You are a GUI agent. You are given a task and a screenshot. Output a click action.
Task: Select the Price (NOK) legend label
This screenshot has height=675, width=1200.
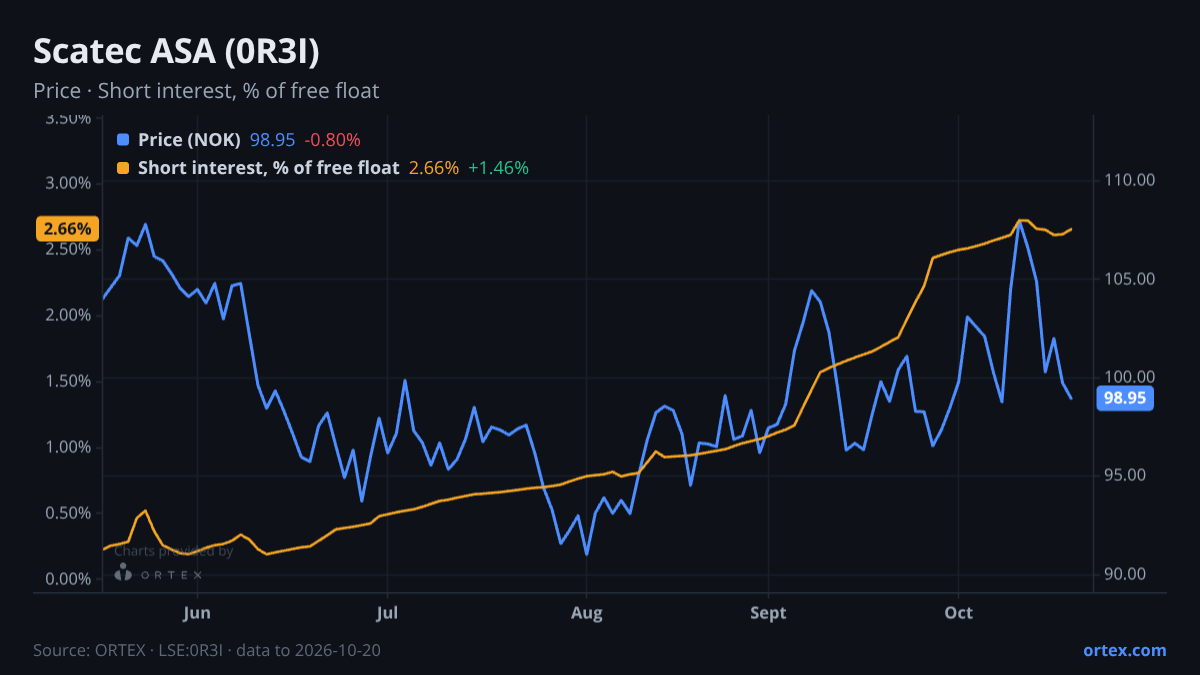tap(189, 140)
